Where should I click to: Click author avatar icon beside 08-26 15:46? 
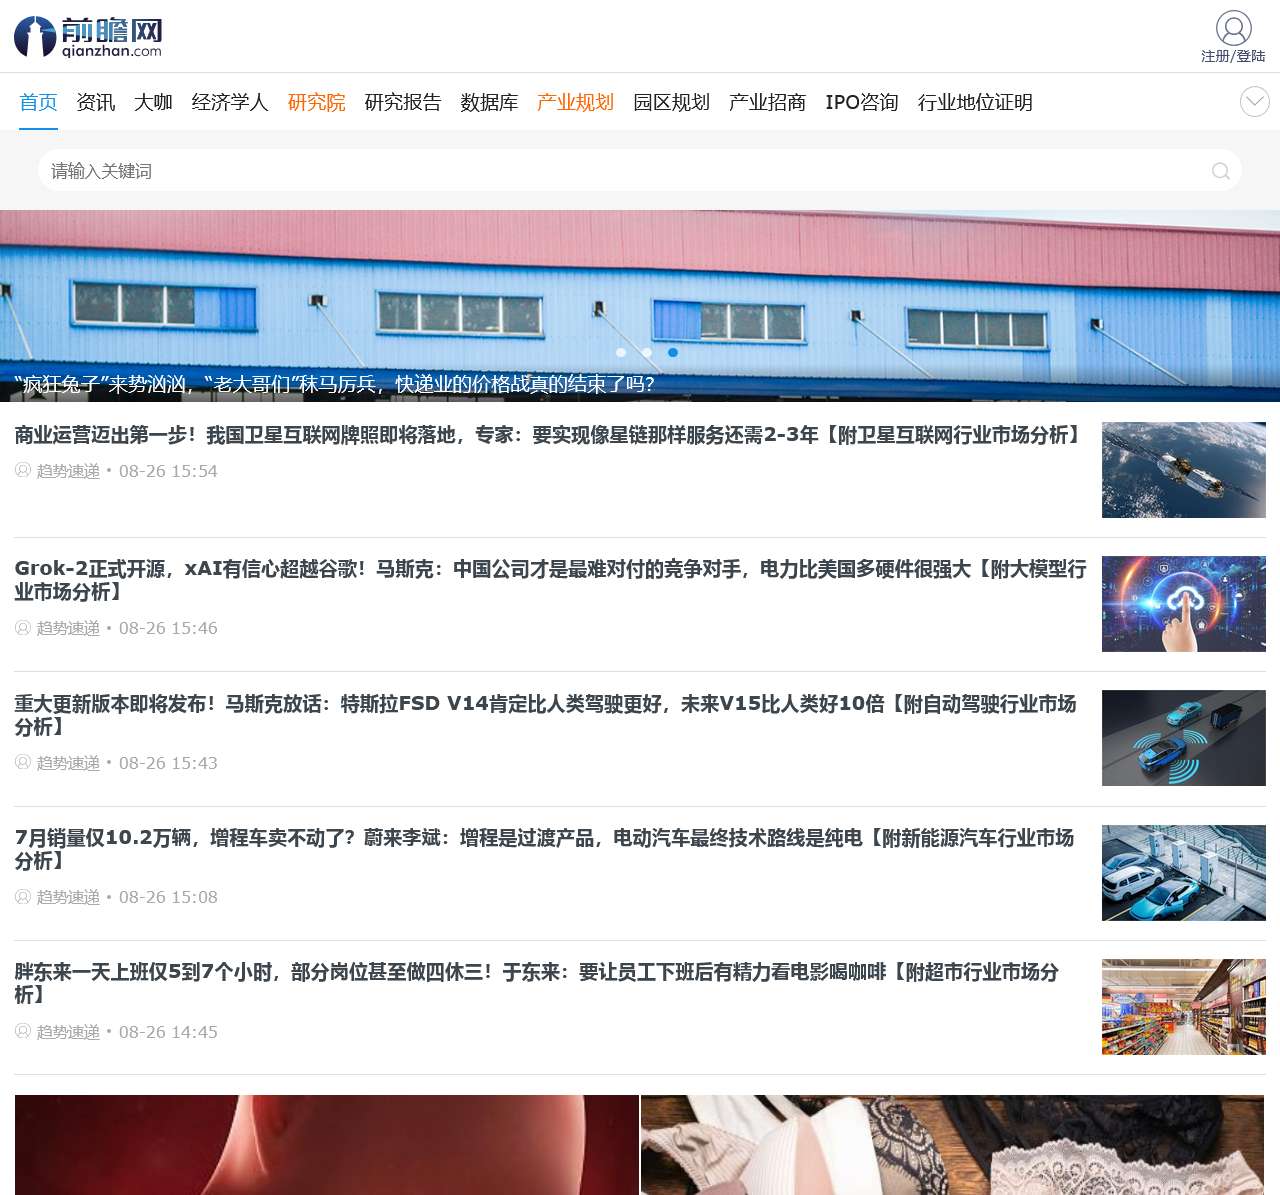click(23, 627)
